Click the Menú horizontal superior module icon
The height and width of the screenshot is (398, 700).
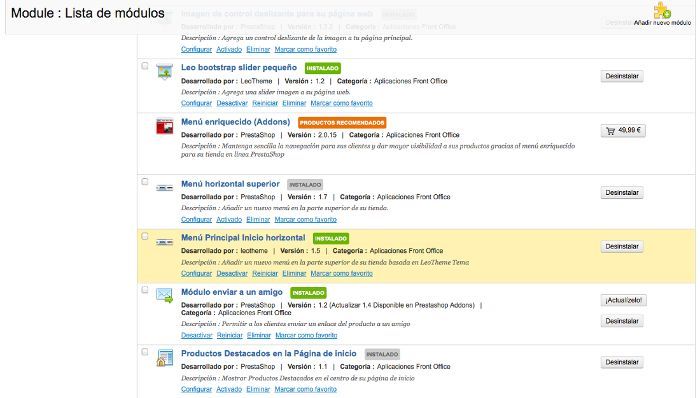(x=164, y=188)
